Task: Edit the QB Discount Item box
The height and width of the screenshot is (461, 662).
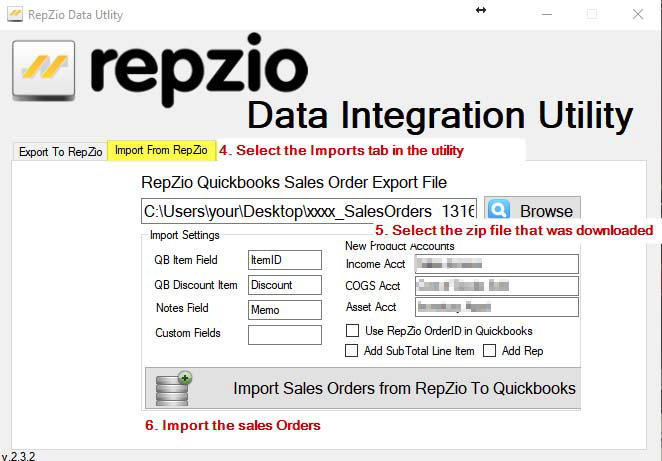Action: coord(285,285)
